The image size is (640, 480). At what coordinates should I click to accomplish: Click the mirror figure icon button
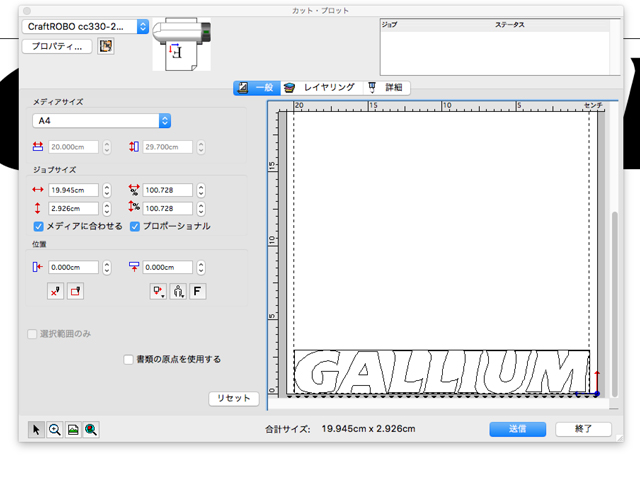178,291
